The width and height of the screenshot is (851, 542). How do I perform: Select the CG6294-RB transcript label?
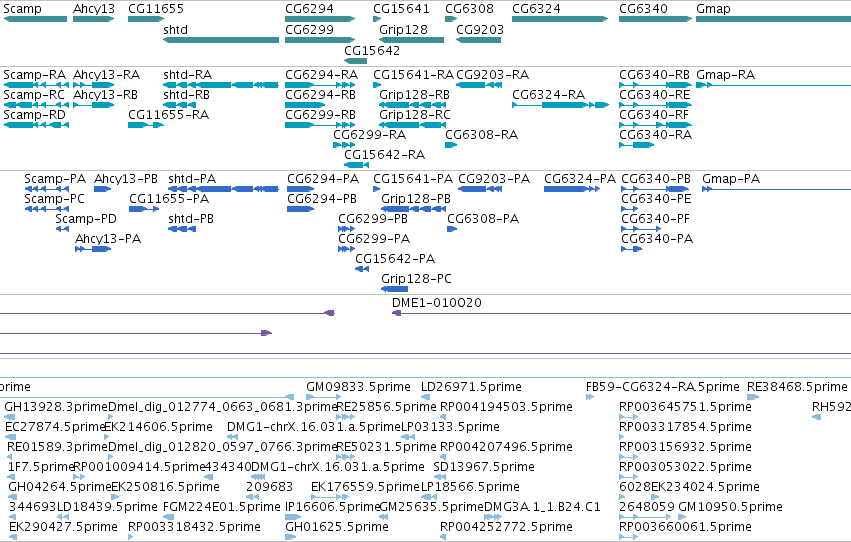coord(320,95)
